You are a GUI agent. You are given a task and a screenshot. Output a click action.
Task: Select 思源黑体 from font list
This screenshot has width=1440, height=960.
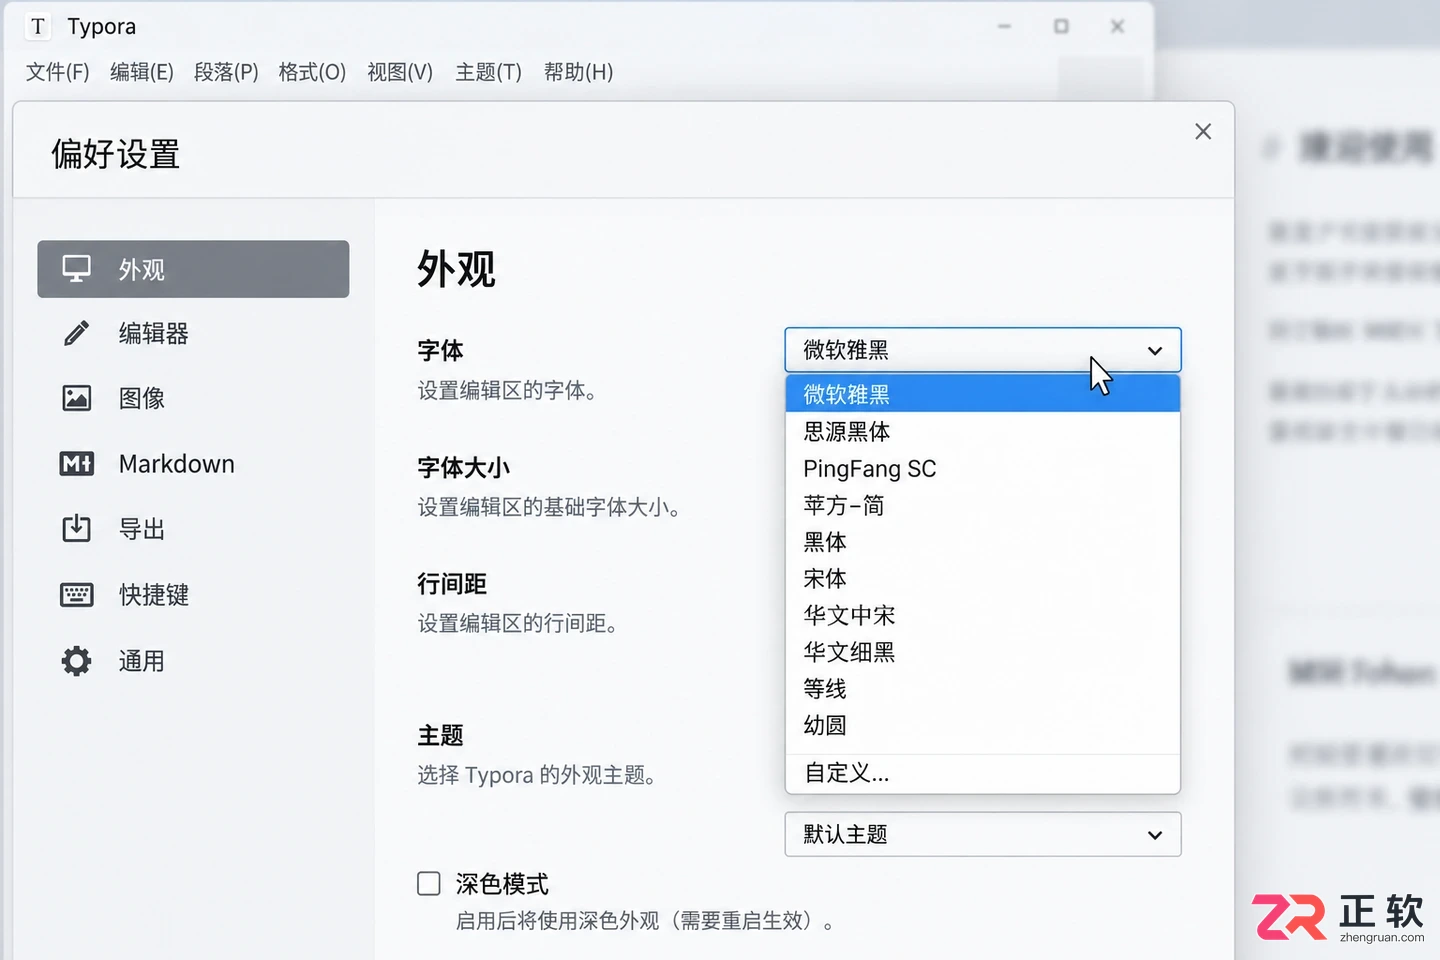pos(983,431)
